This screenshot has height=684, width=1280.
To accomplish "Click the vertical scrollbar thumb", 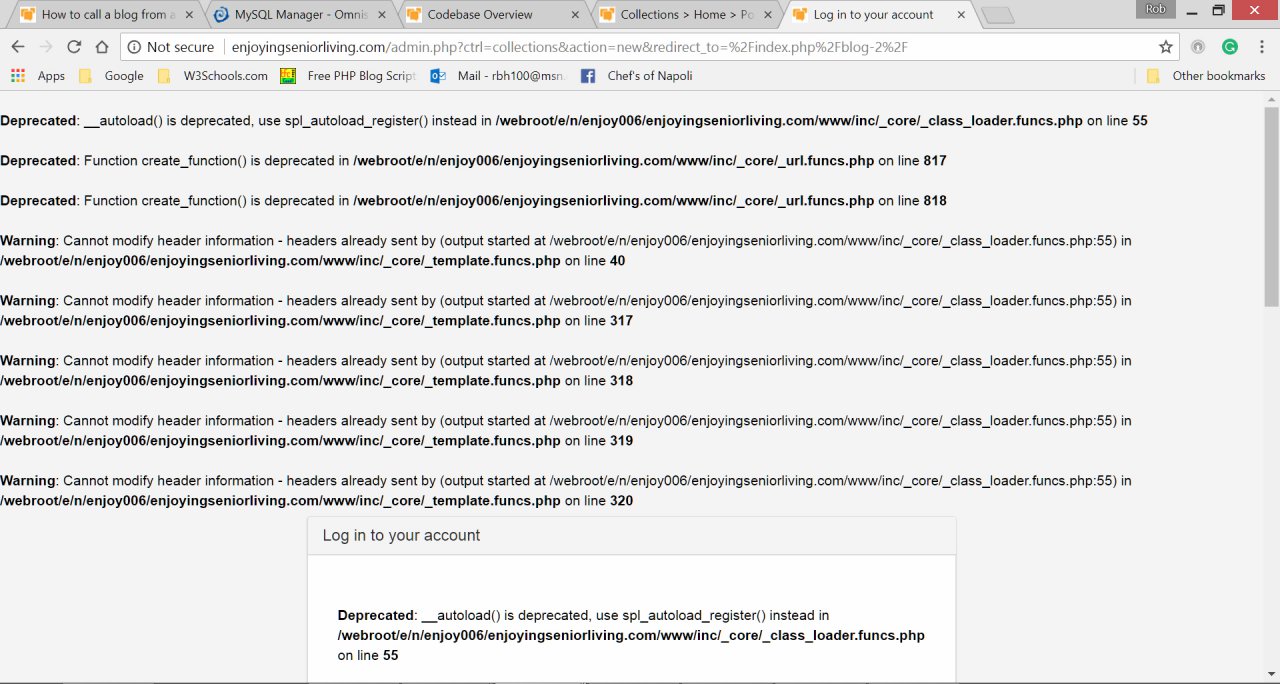I will 1272,205.
